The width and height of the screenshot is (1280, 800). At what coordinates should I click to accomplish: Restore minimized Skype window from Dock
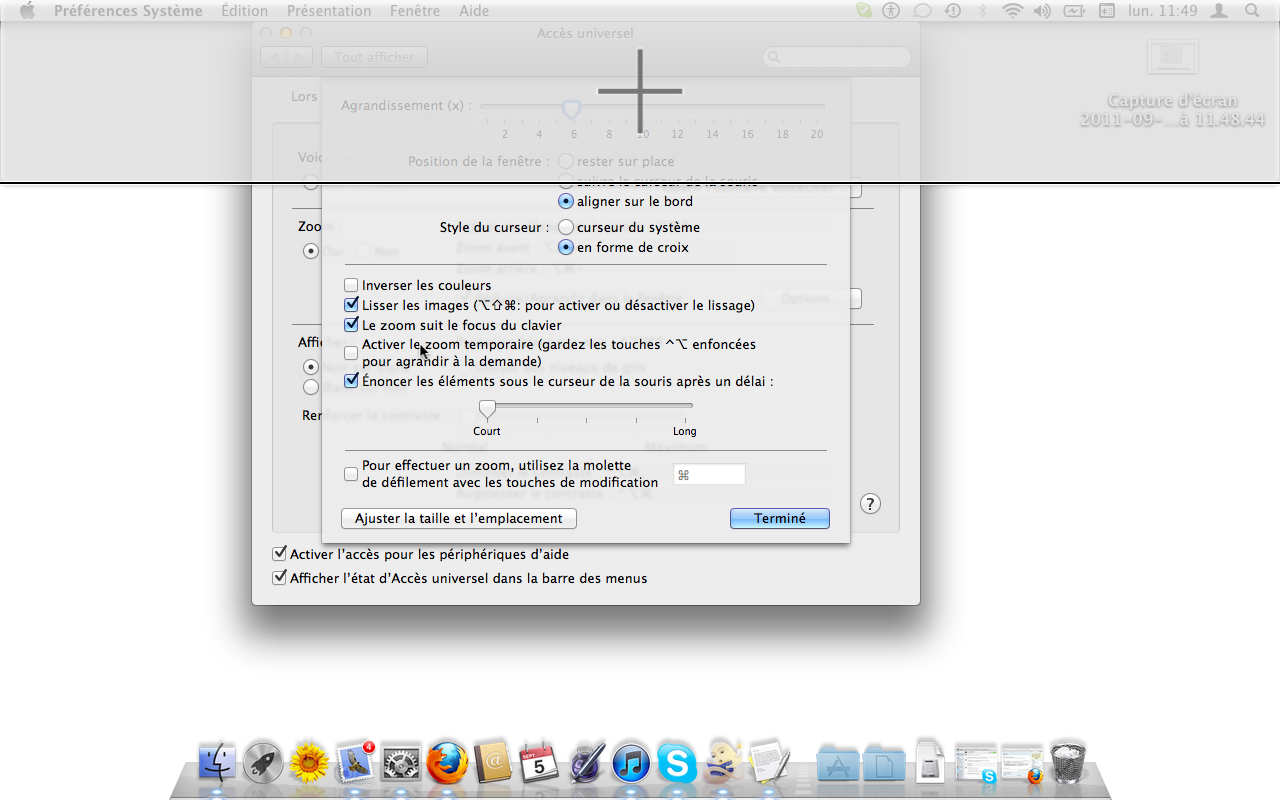coord(976,765)
